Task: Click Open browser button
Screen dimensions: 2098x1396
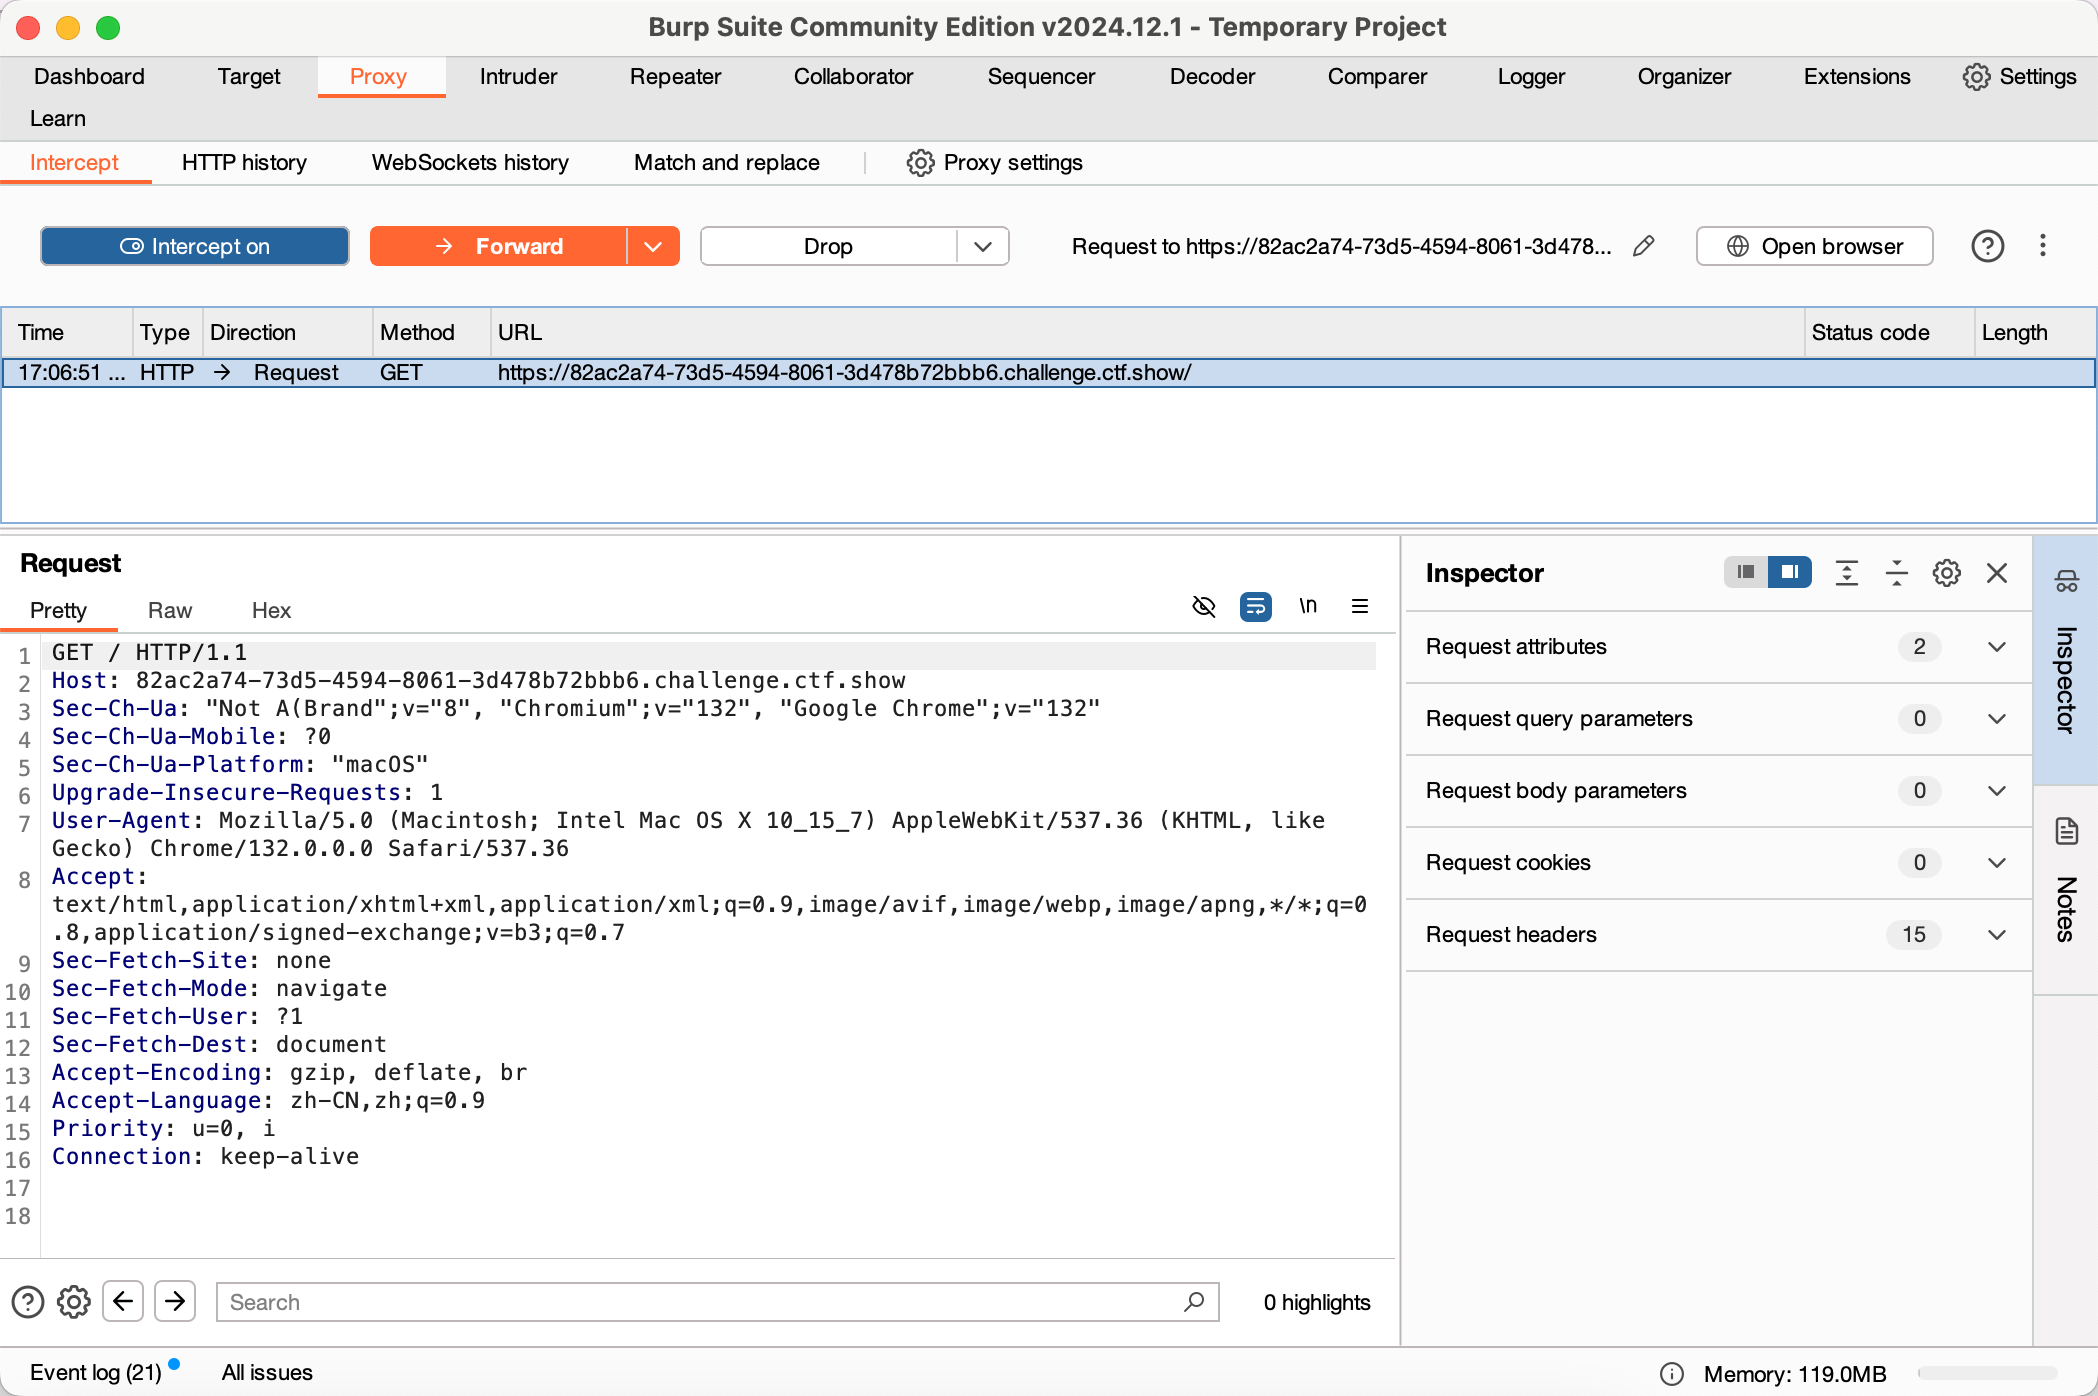Action: [1814, 246]
